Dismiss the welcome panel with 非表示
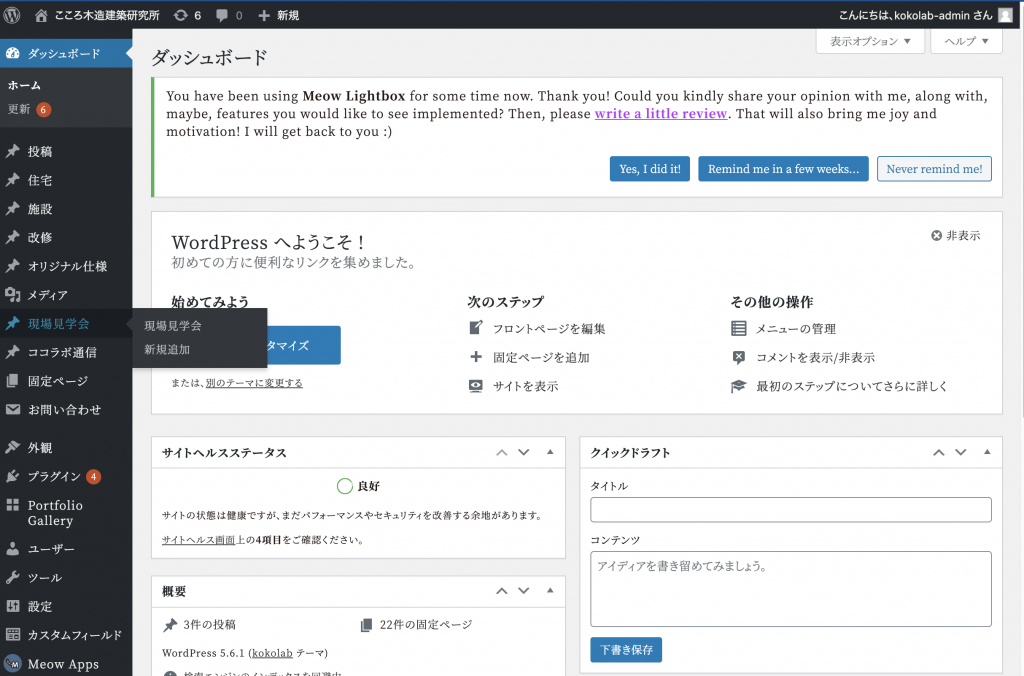 coord(955,236)
